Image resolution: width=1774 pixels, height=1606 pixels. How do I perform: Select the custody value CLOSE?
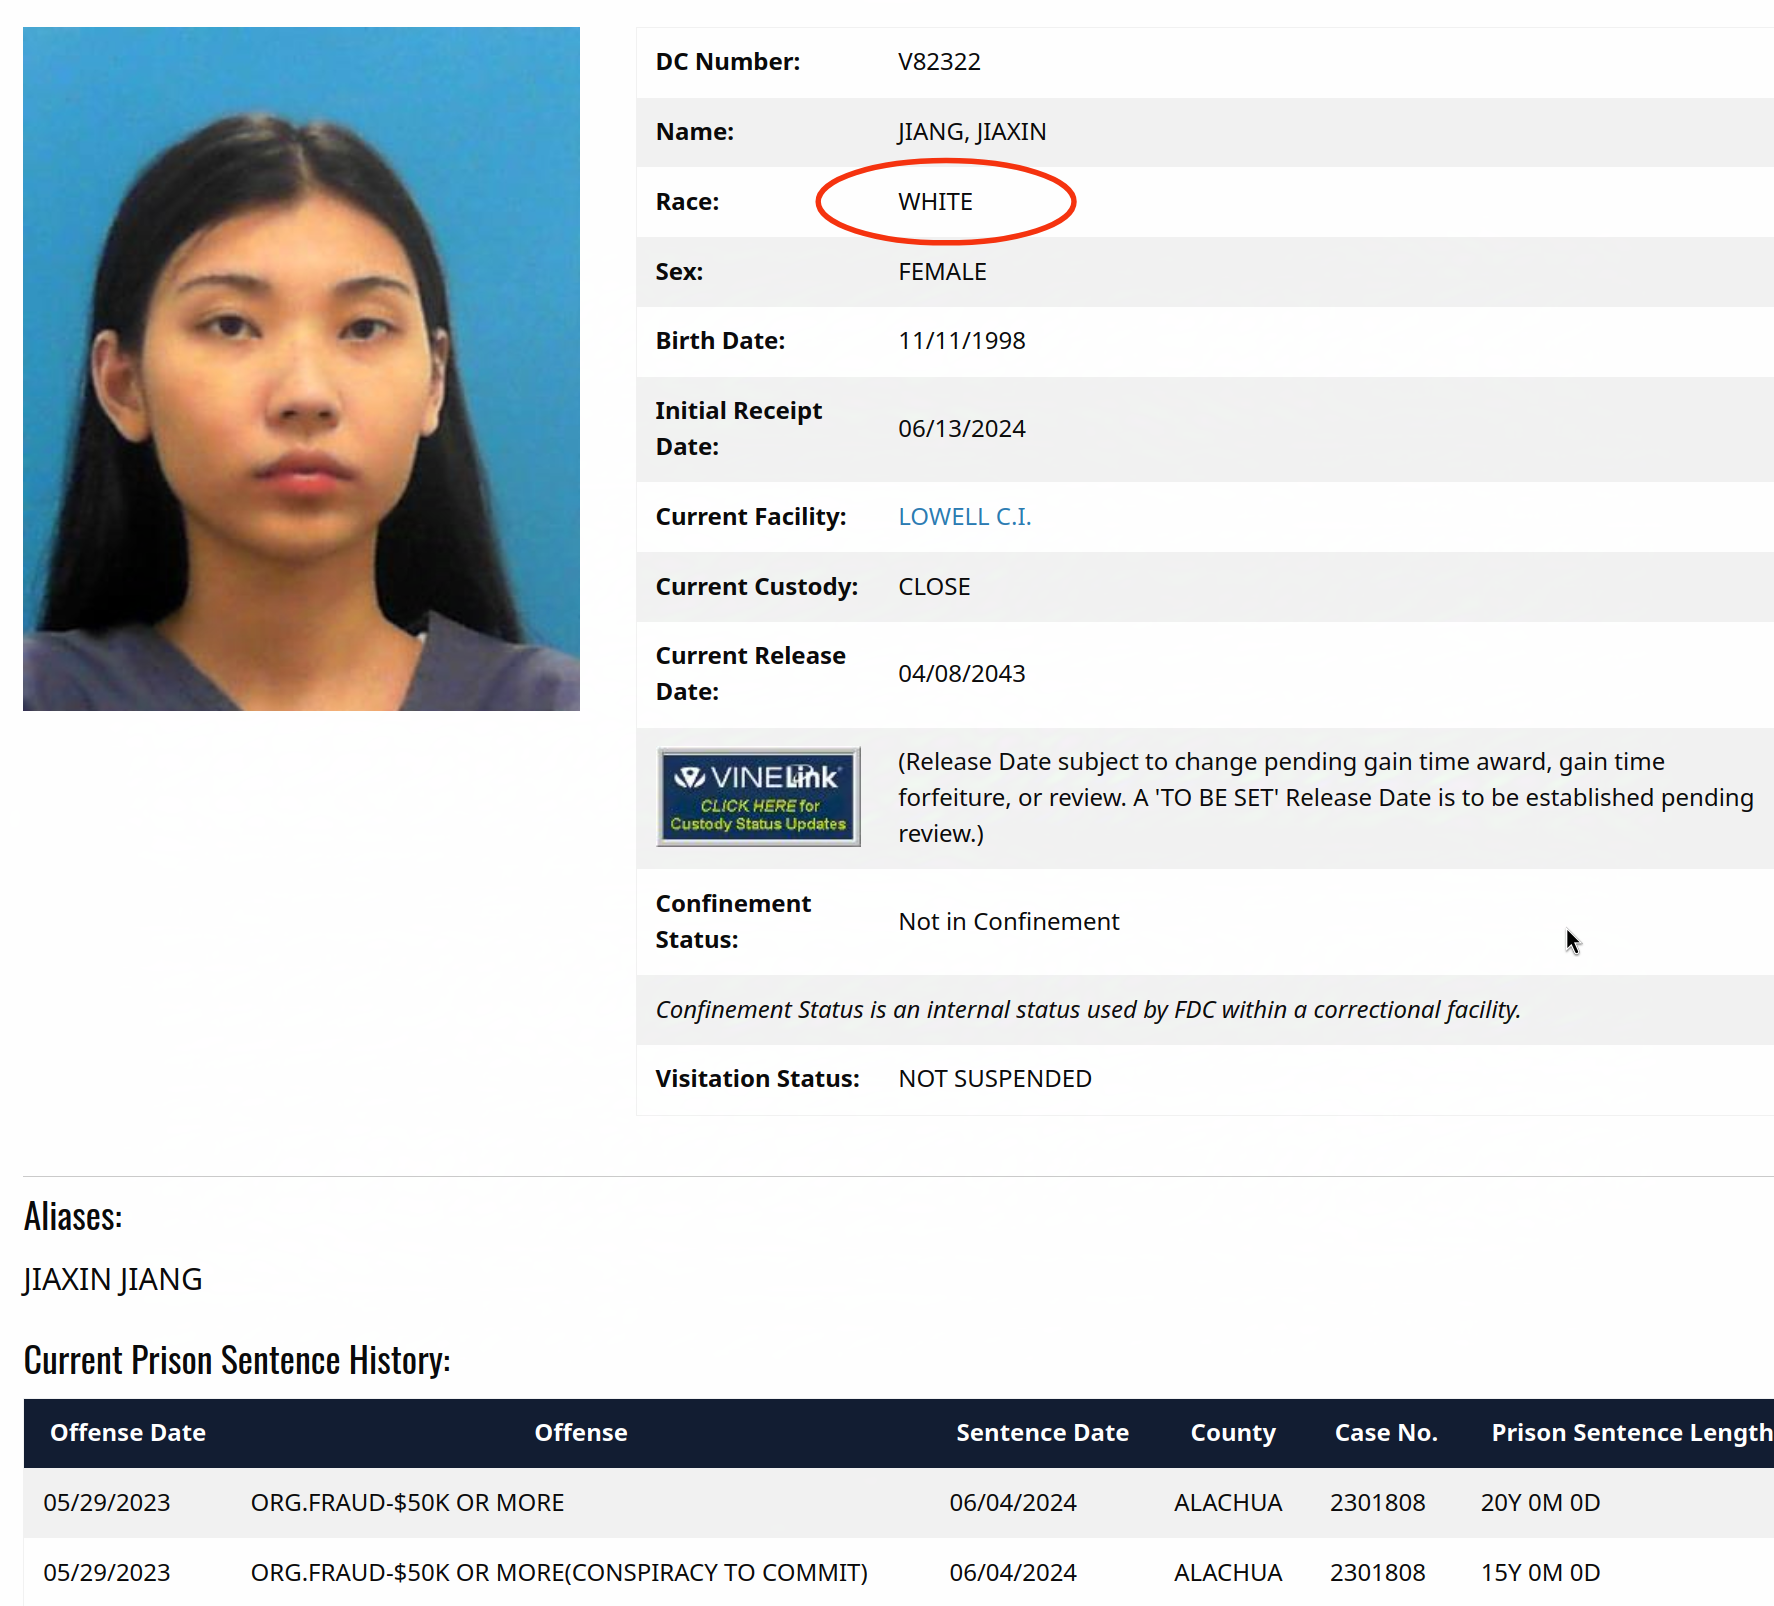(934, 587)
